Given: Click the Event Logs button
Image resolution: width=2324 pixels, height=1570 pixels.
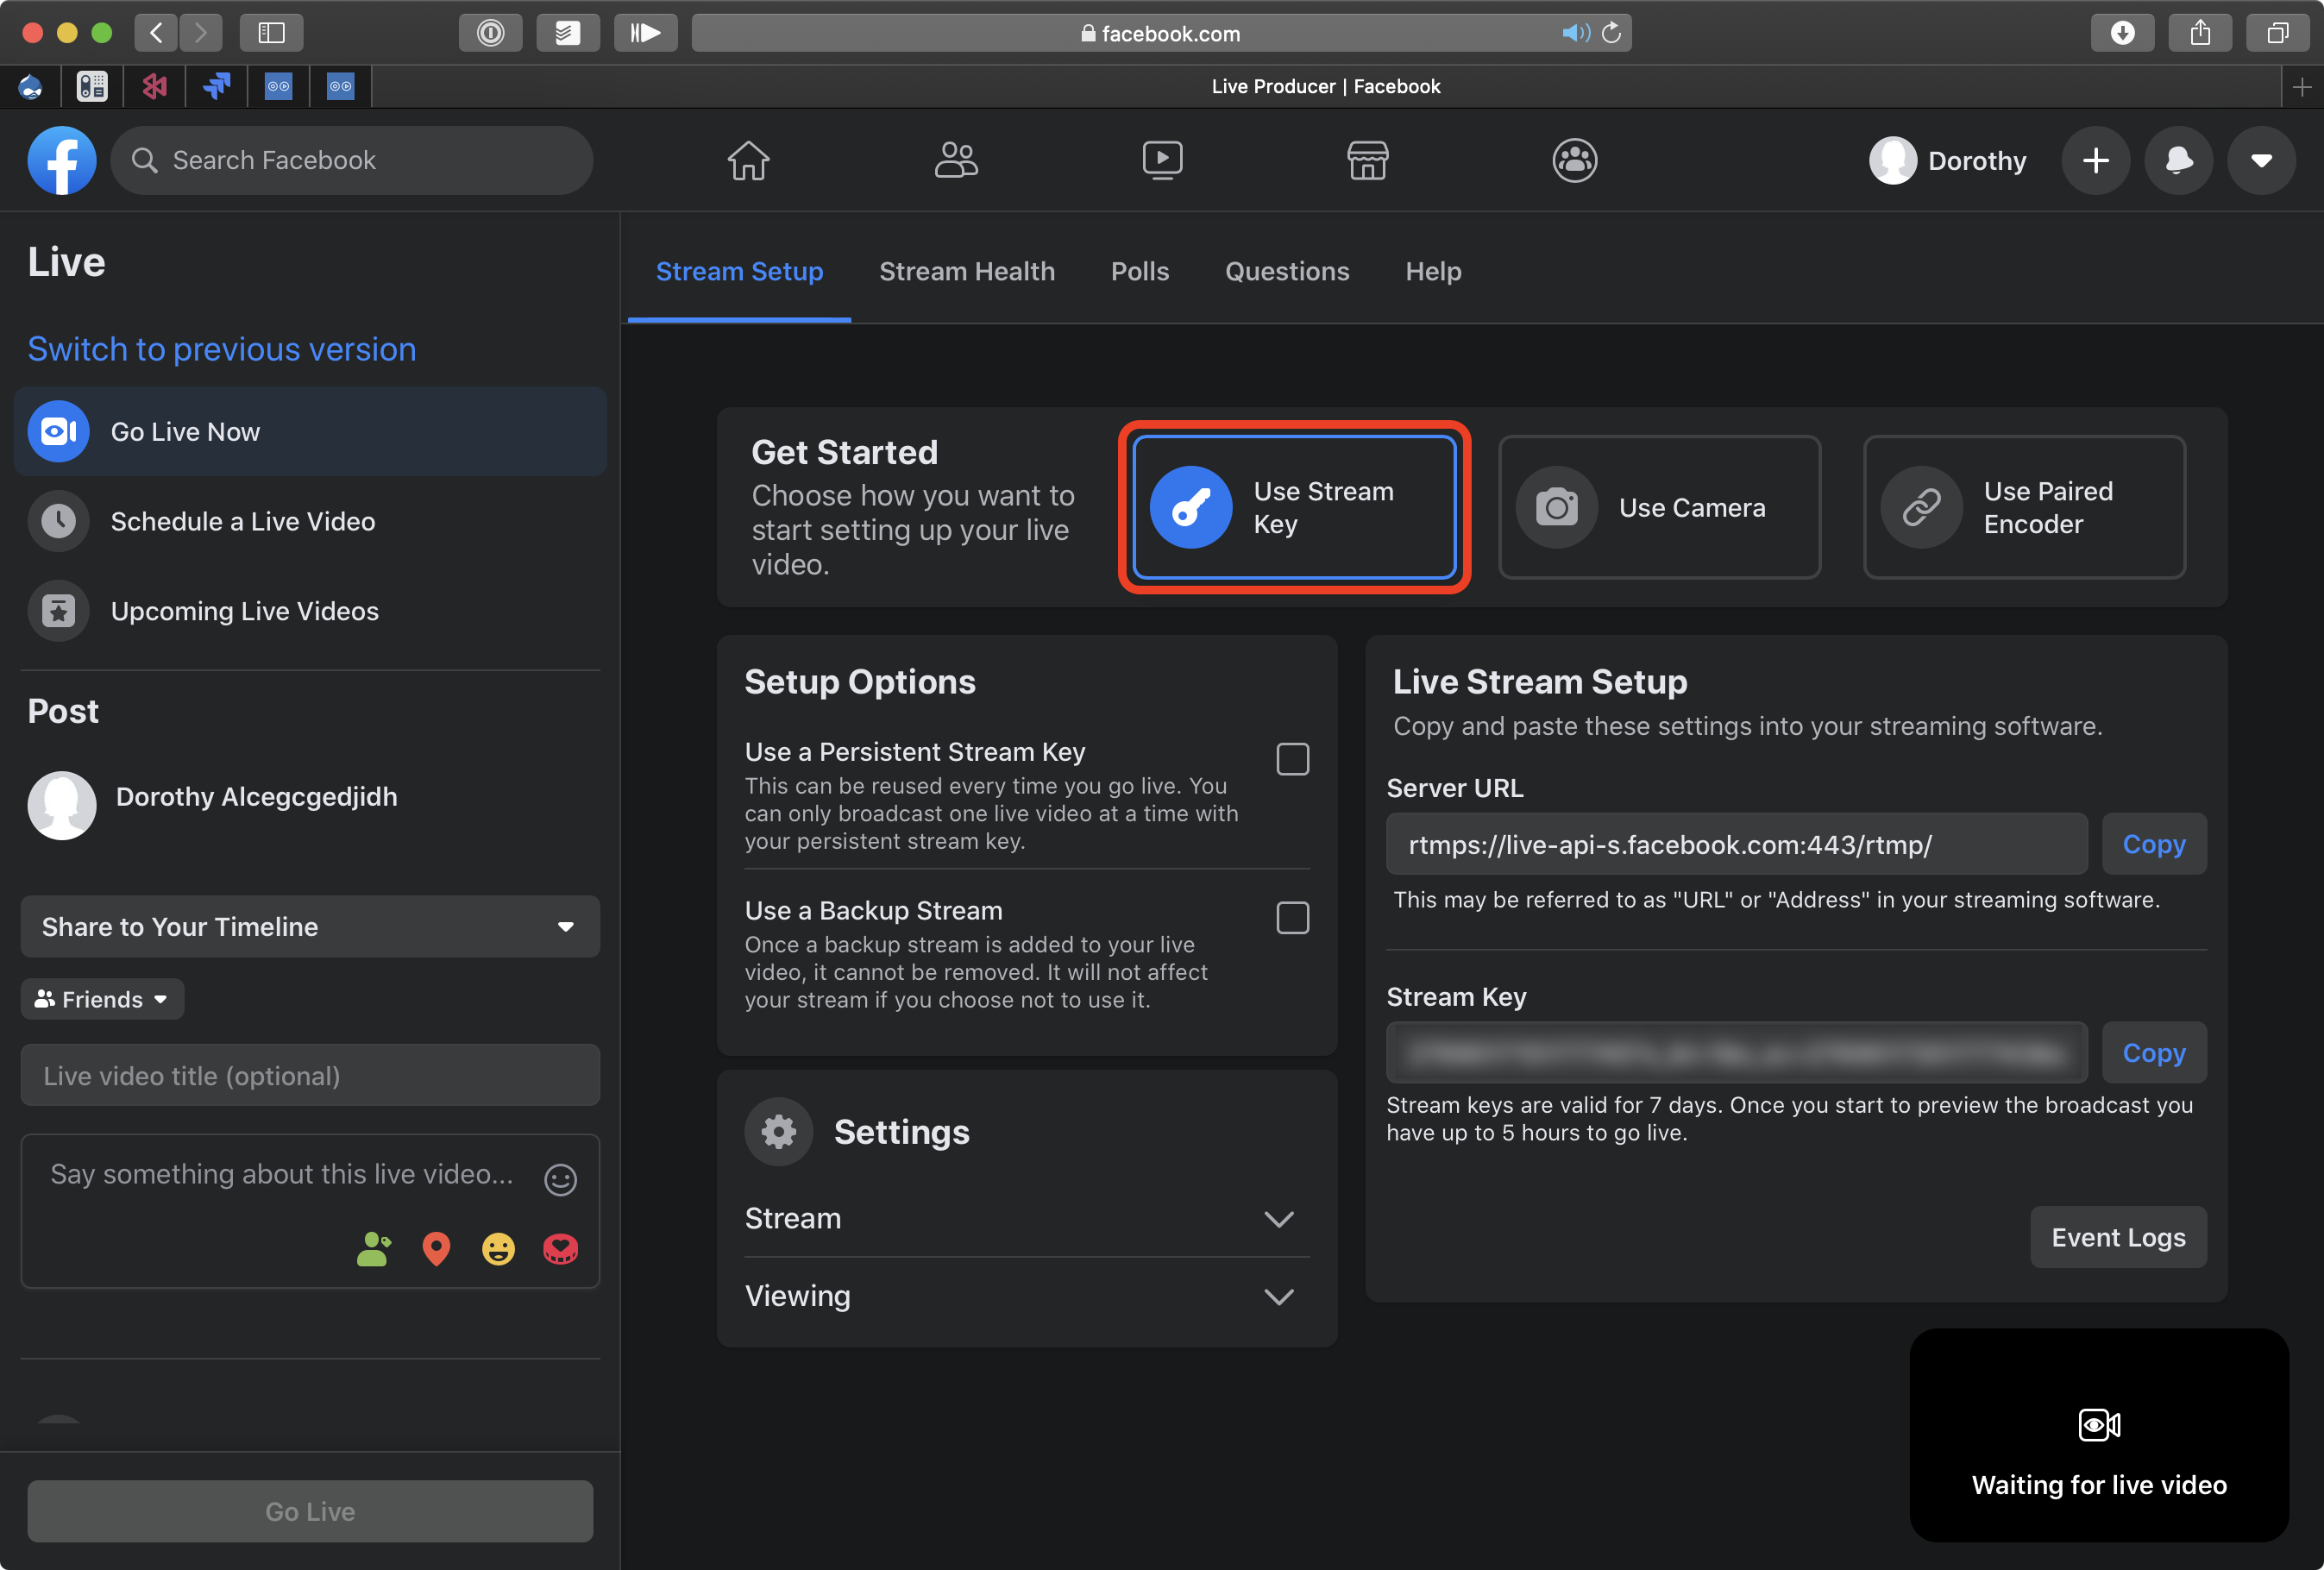Looking at the screenshot, I should (x=2119, y=1237).
